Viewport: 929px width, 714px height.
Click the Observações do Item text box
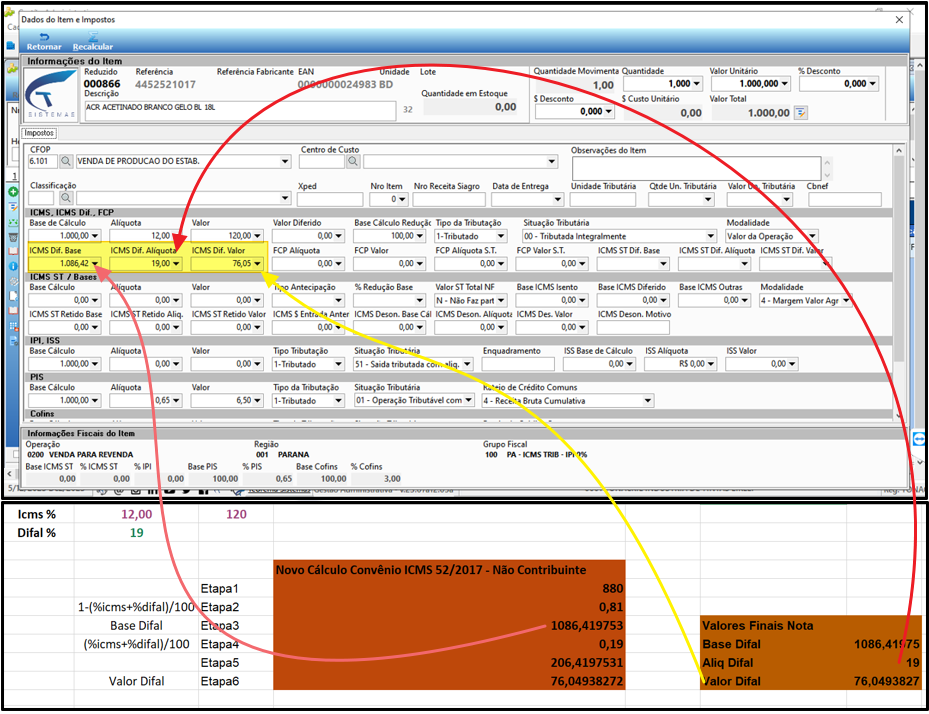click(696, 168)
